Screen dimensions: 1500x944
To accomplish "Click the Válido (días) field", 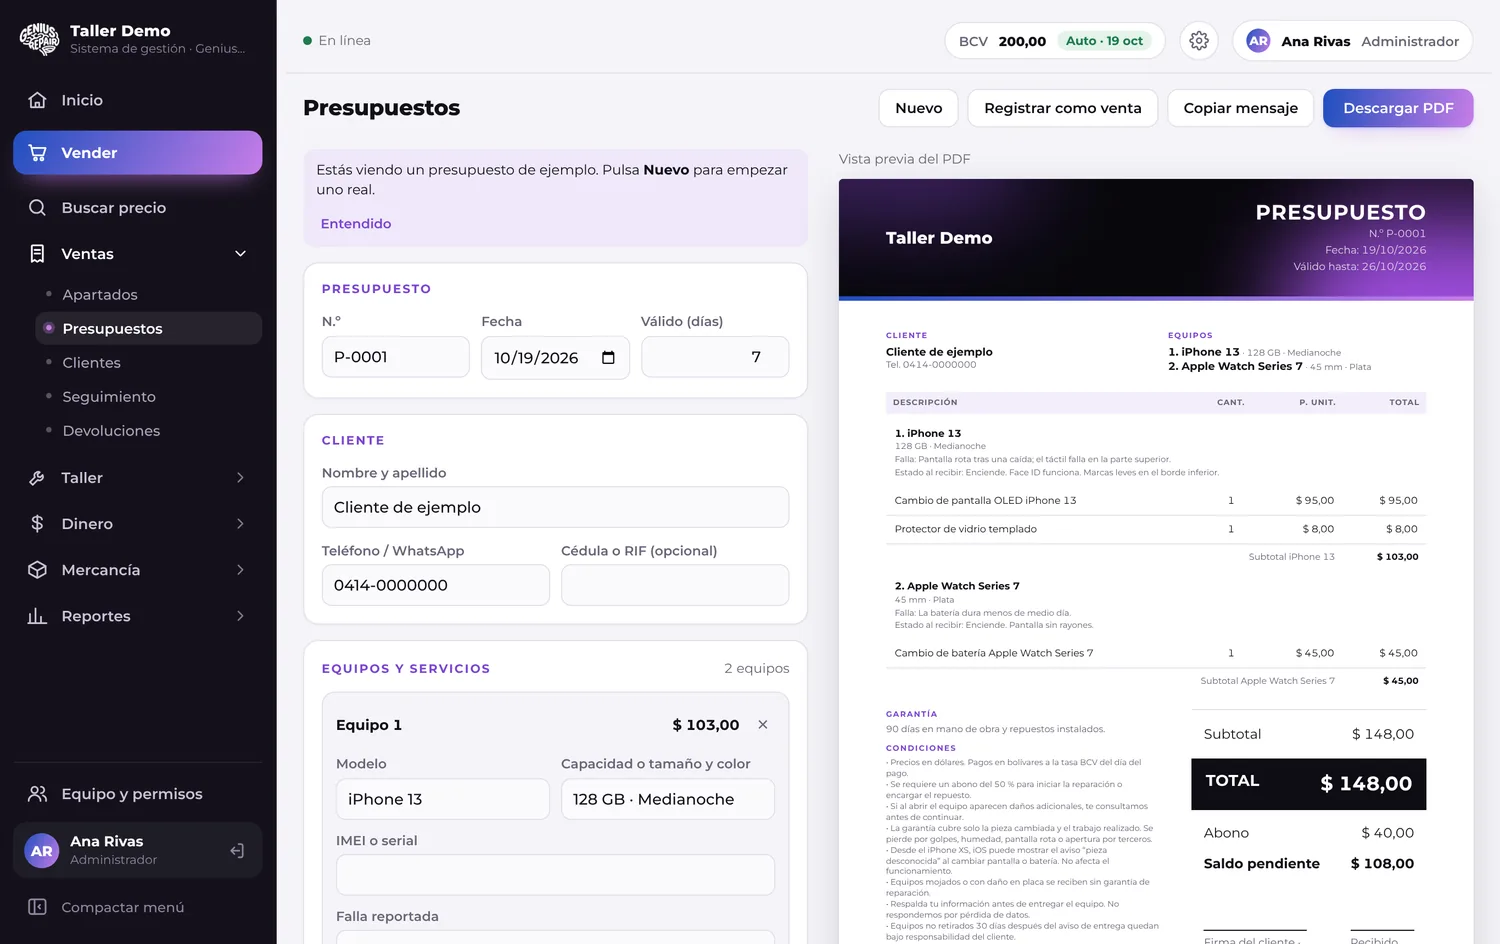I will [x=715, y=357].
